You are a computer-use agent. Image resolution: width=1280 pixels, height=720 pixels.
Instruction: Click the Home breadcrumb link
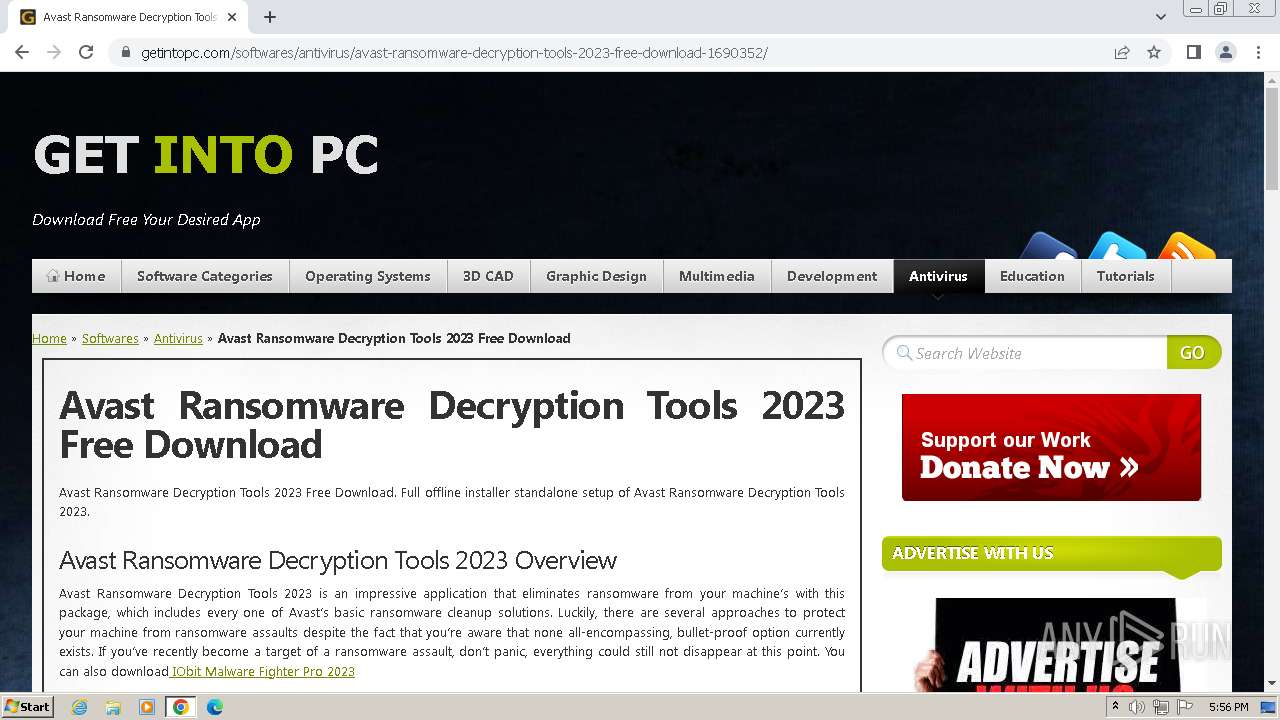(x=49, y=338)
